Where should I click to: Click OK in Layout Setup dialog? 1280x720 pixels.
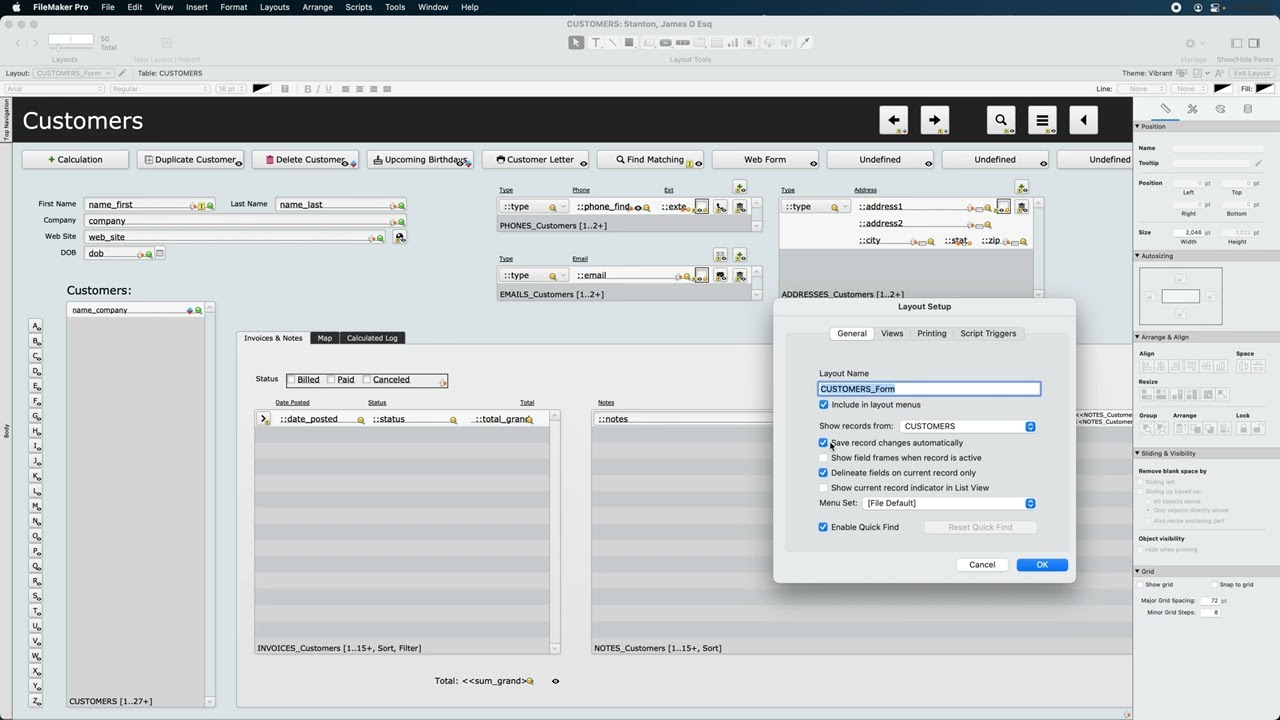tap(1042, 565)
